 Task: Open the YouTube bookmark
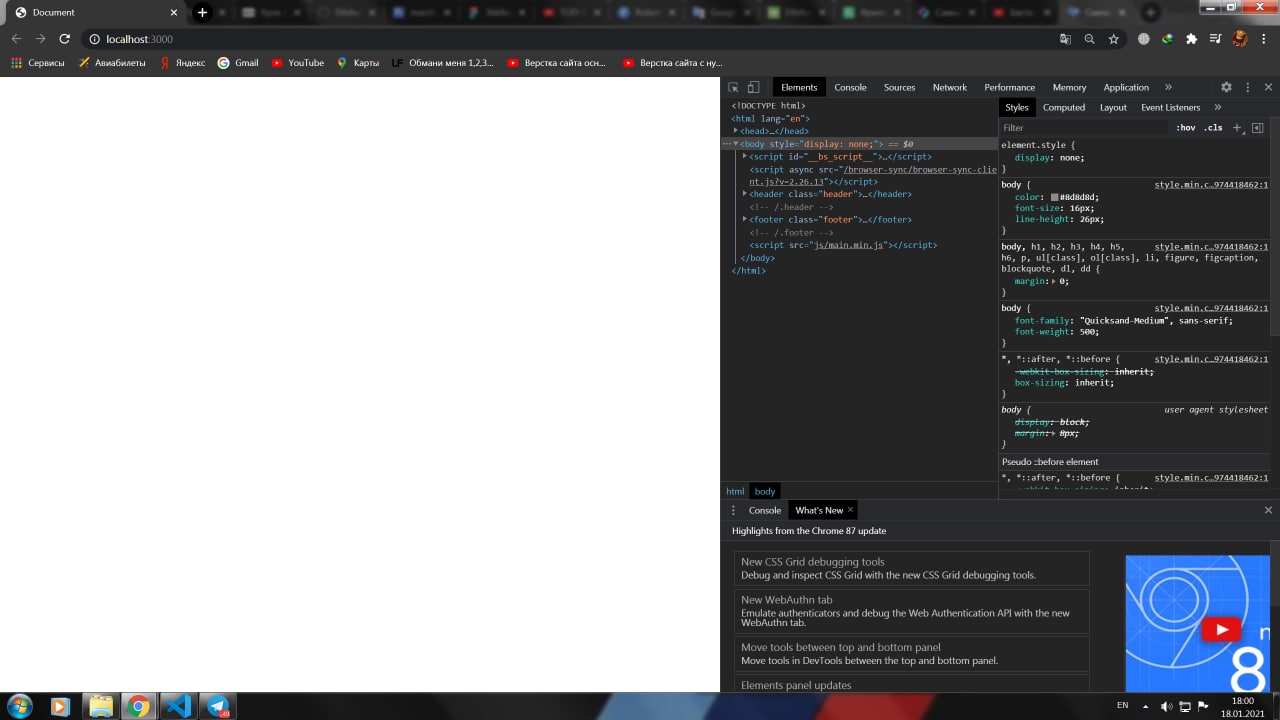pyautogui.click(x=298, y=62)
